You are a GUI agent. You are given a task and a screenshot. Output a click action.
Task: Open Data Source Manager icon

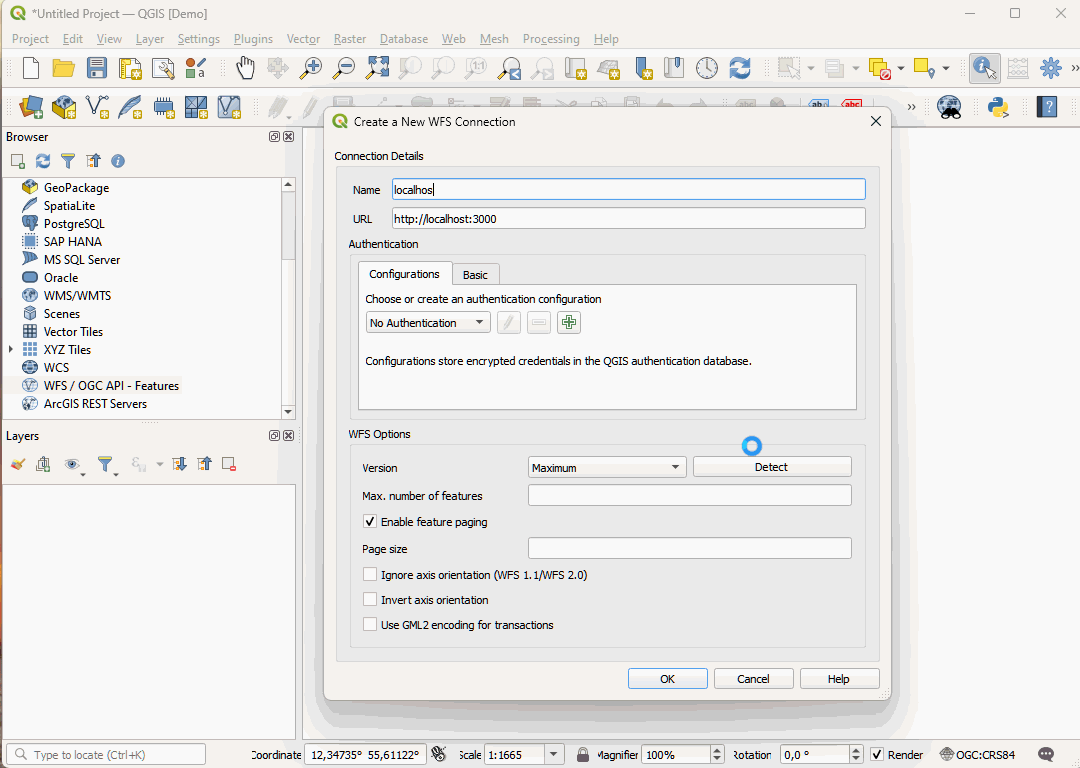click(31, 107)
